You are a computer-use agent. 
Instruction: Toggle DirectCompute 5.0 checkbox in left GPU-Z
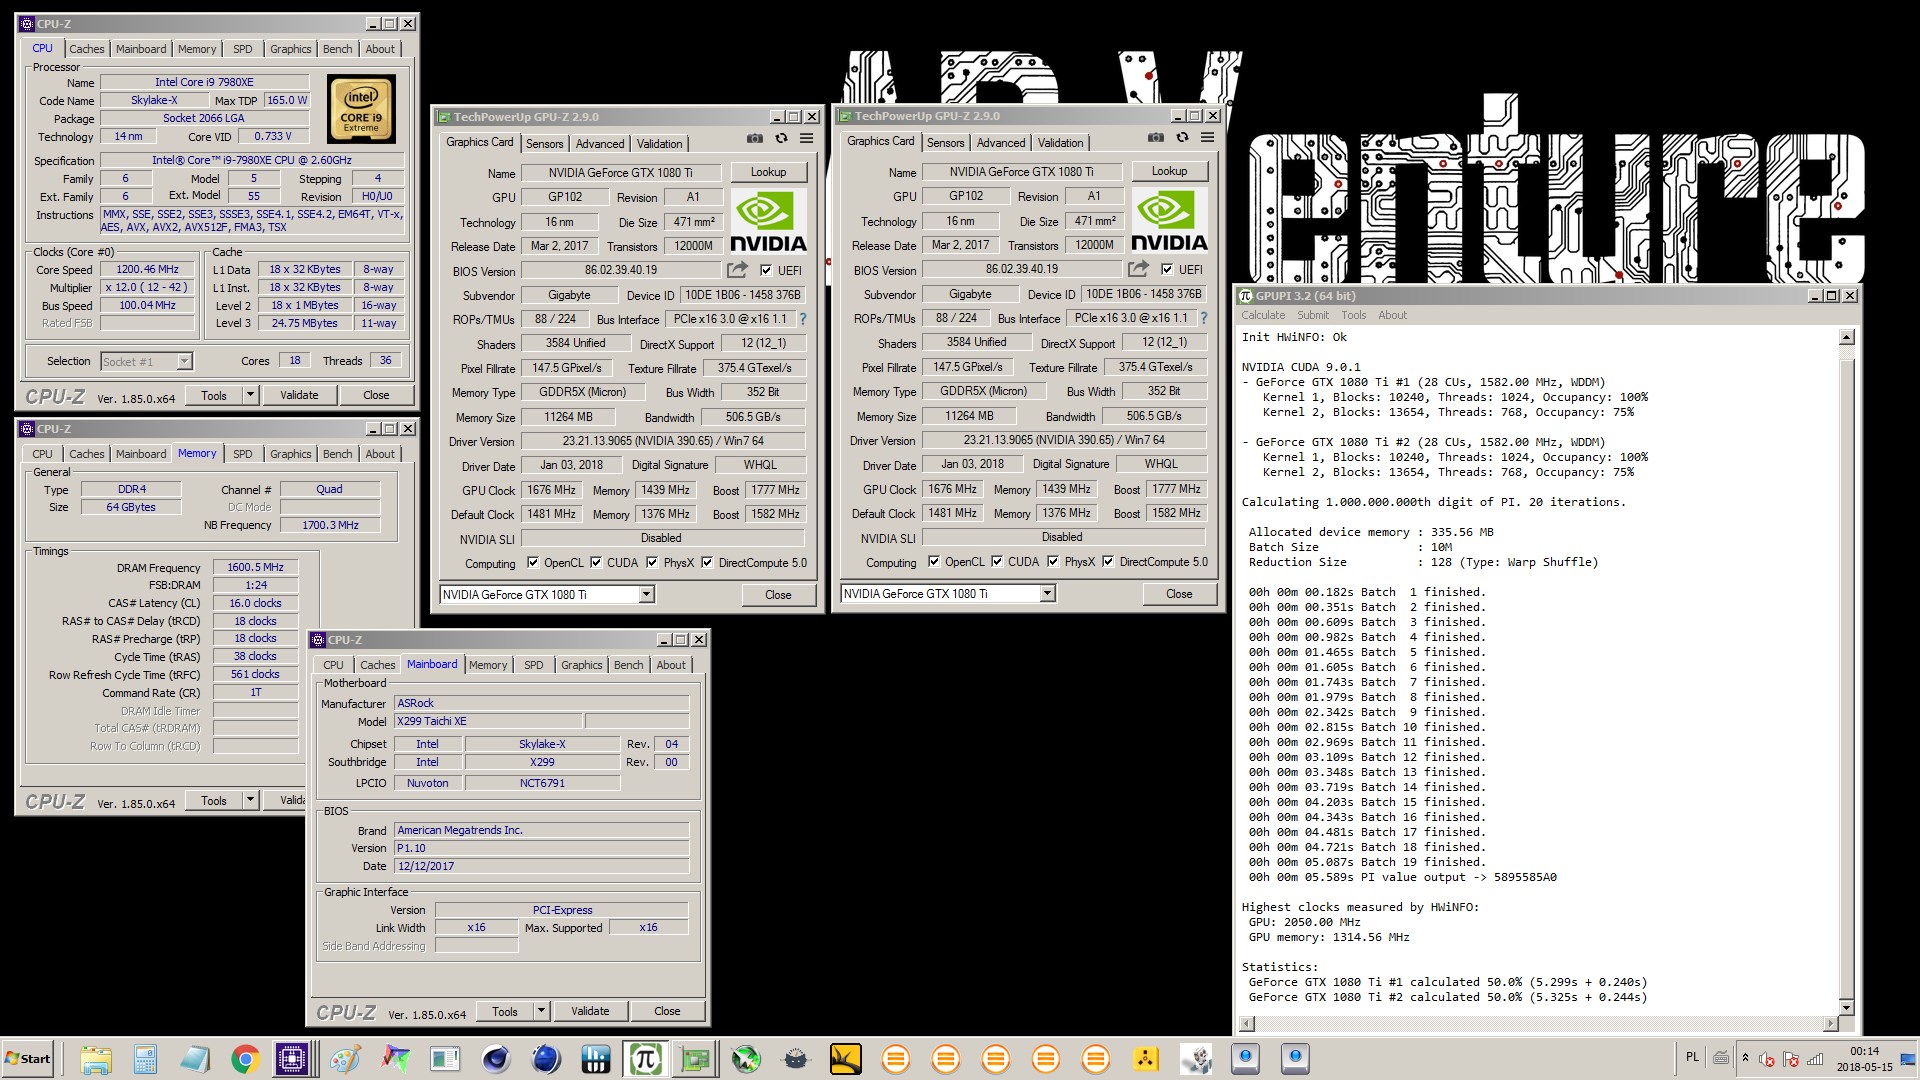707,563
